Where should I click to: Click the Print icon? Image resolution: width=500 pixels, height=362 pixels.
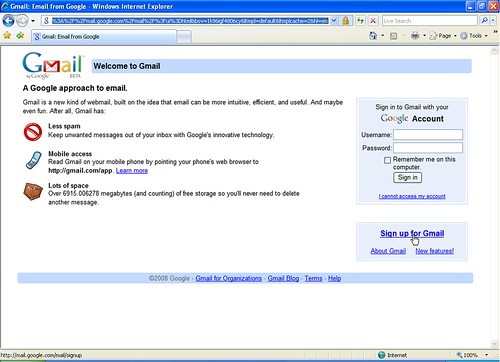pyautogui.click(x=415, y=35)
